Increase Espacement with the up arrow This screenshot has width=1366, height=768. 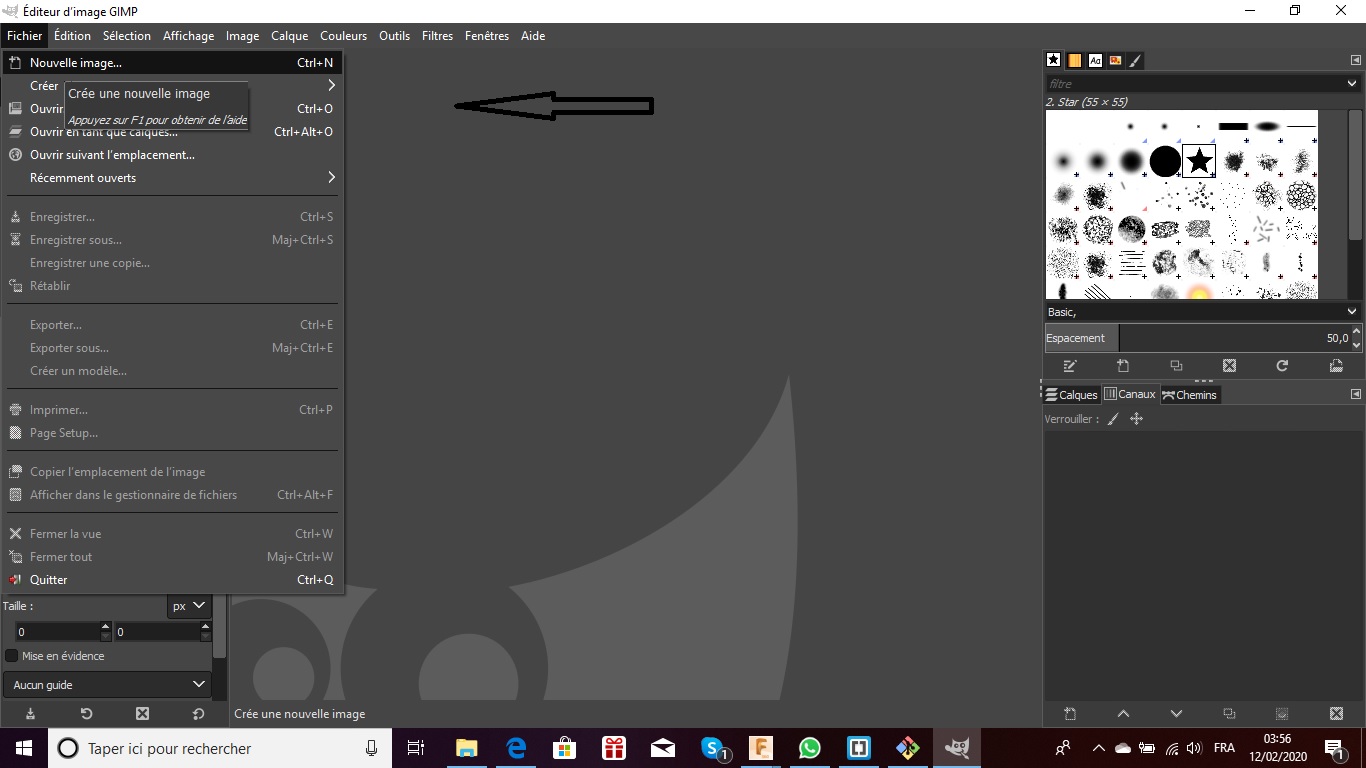click(1356, 332)
